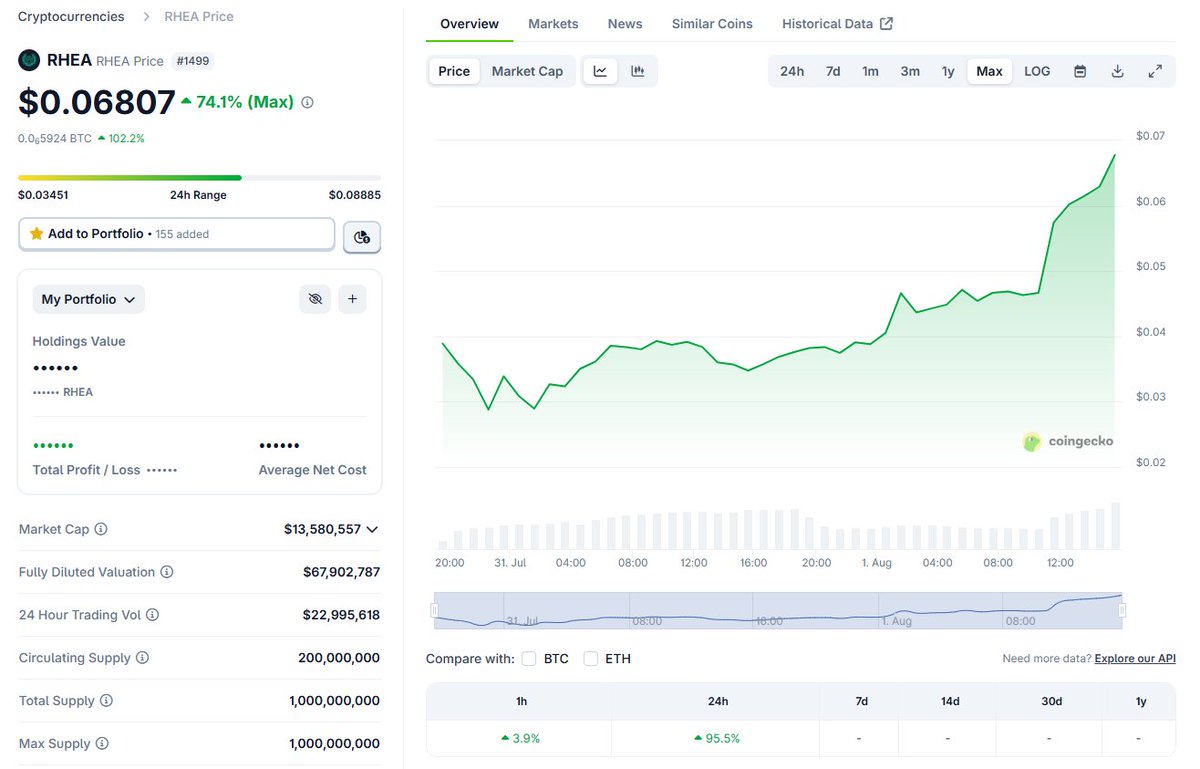Click the chart navigator overview strip

pos(778,610)
